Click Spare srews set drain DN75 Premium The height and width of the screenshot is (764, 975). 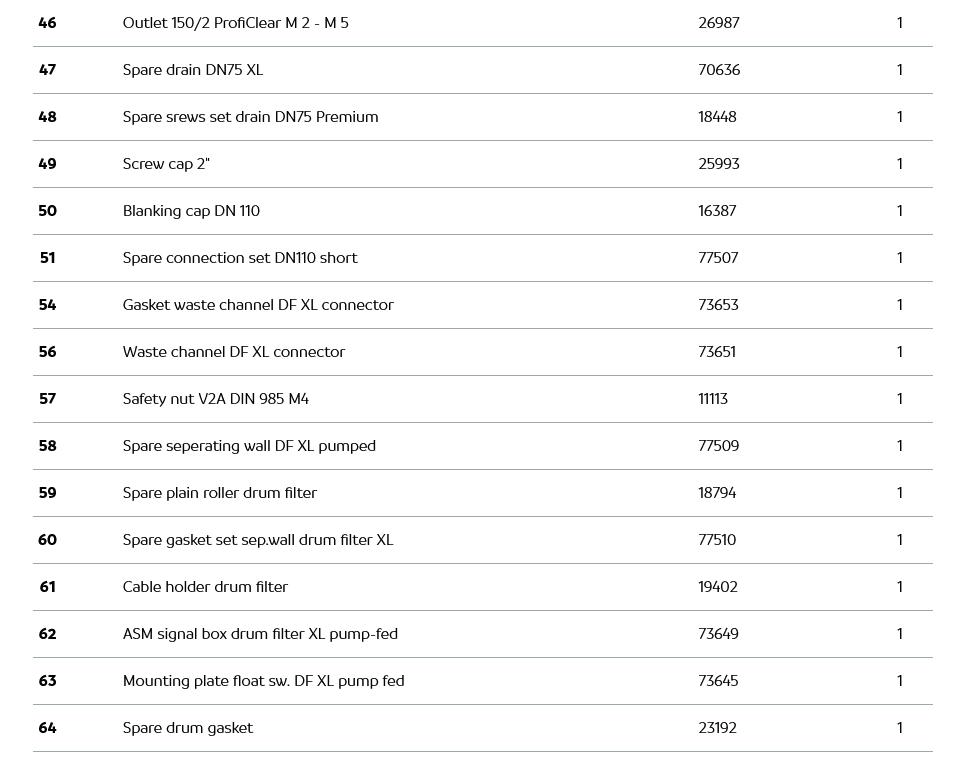tap(250, 117)
